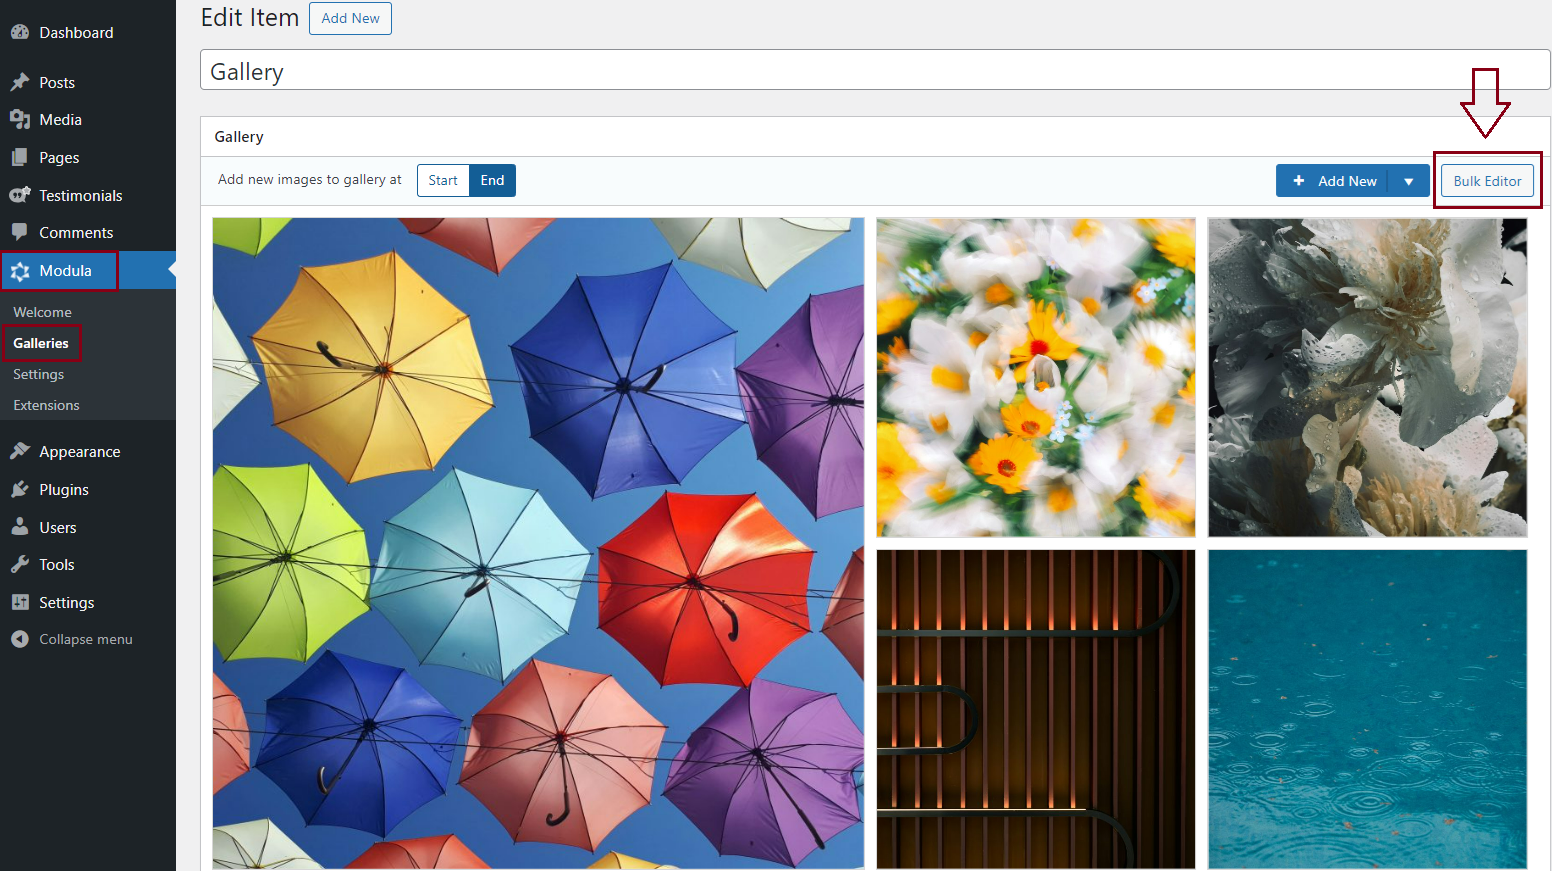1552x871 pixels.
Task: Click Add New beside Edit Item heading
Action: click(x=350, y=18)
